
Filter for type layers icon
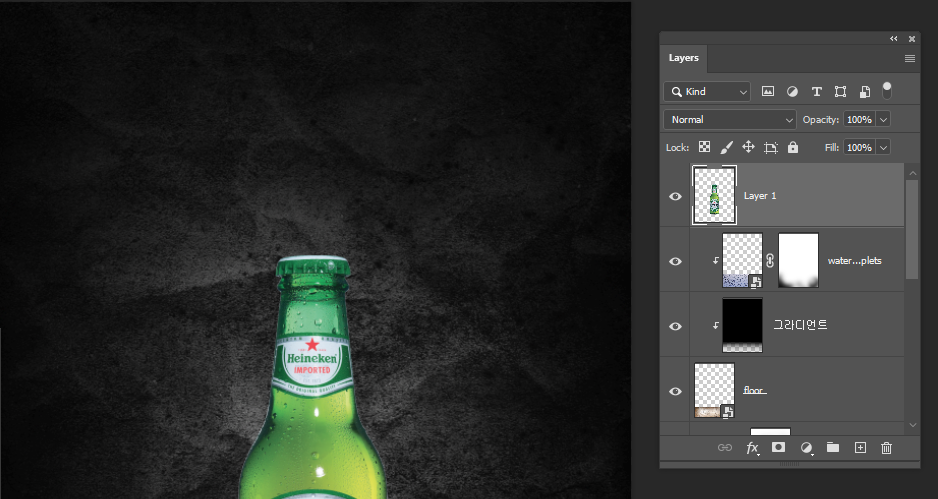(x=817, y=92)
